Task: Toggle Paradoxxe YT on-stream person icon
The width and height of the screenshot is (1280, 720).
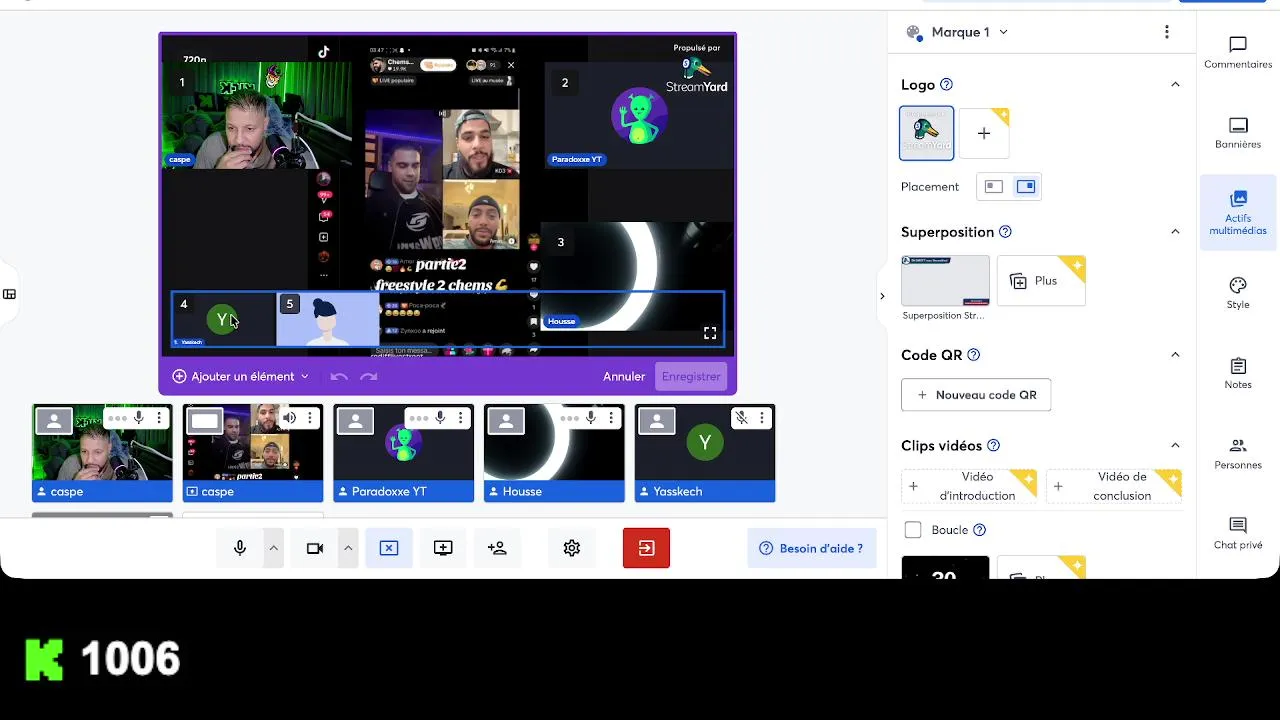Action: point(355,422)
